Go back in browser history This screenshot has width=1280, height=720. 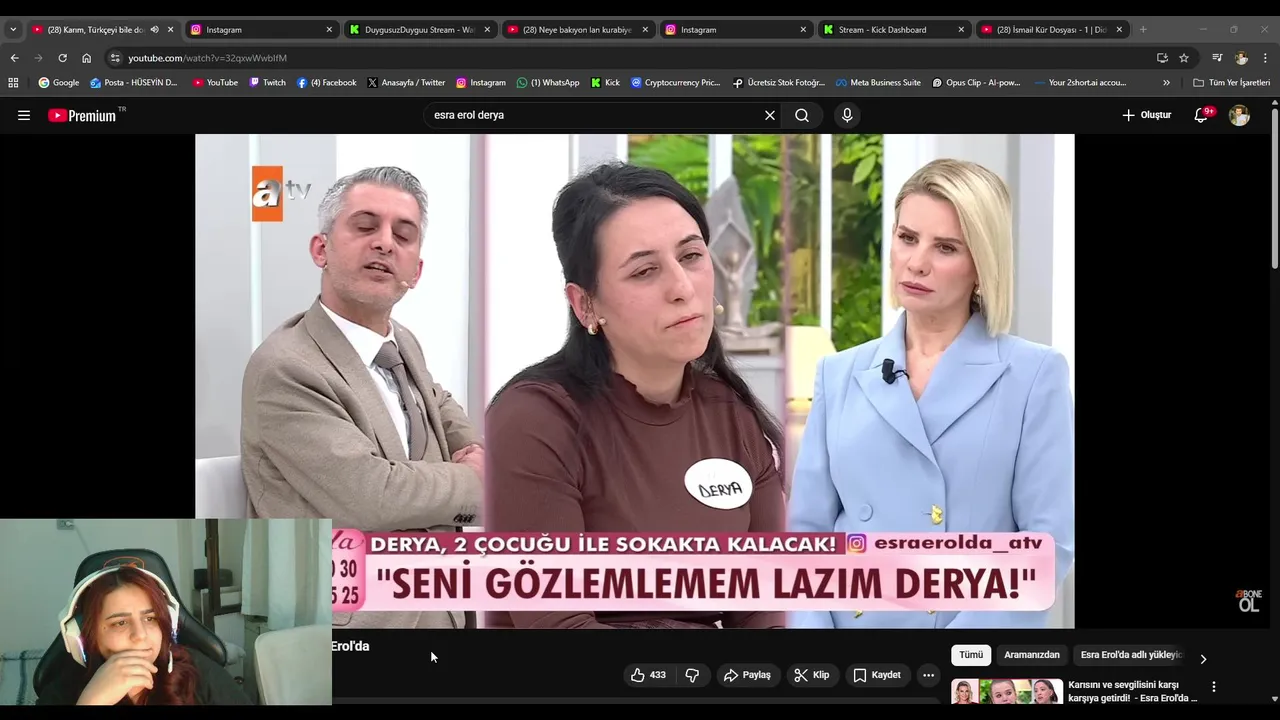pos(14,58)
